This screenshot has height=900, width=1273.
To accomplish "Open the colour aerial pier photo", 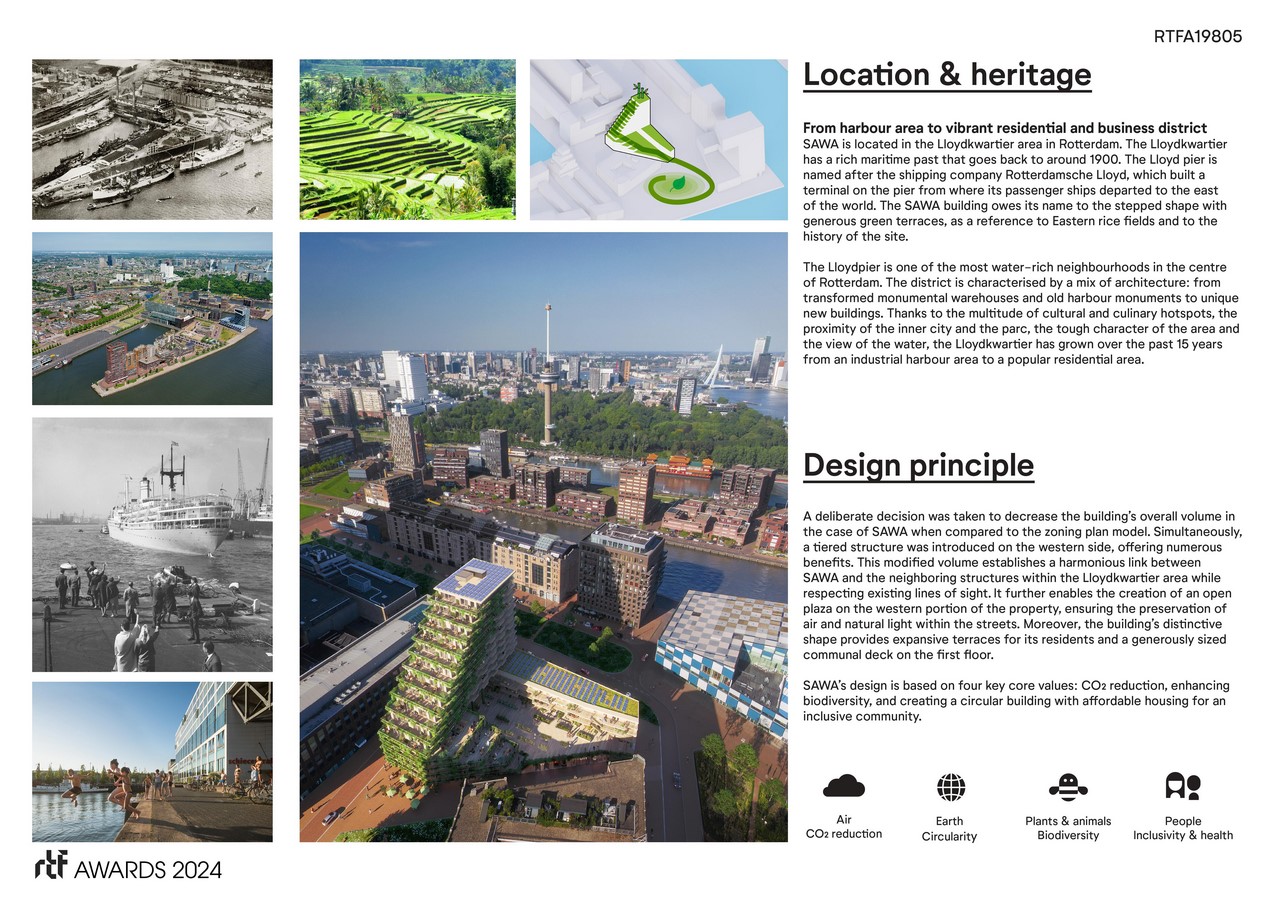I will [152, 318].
